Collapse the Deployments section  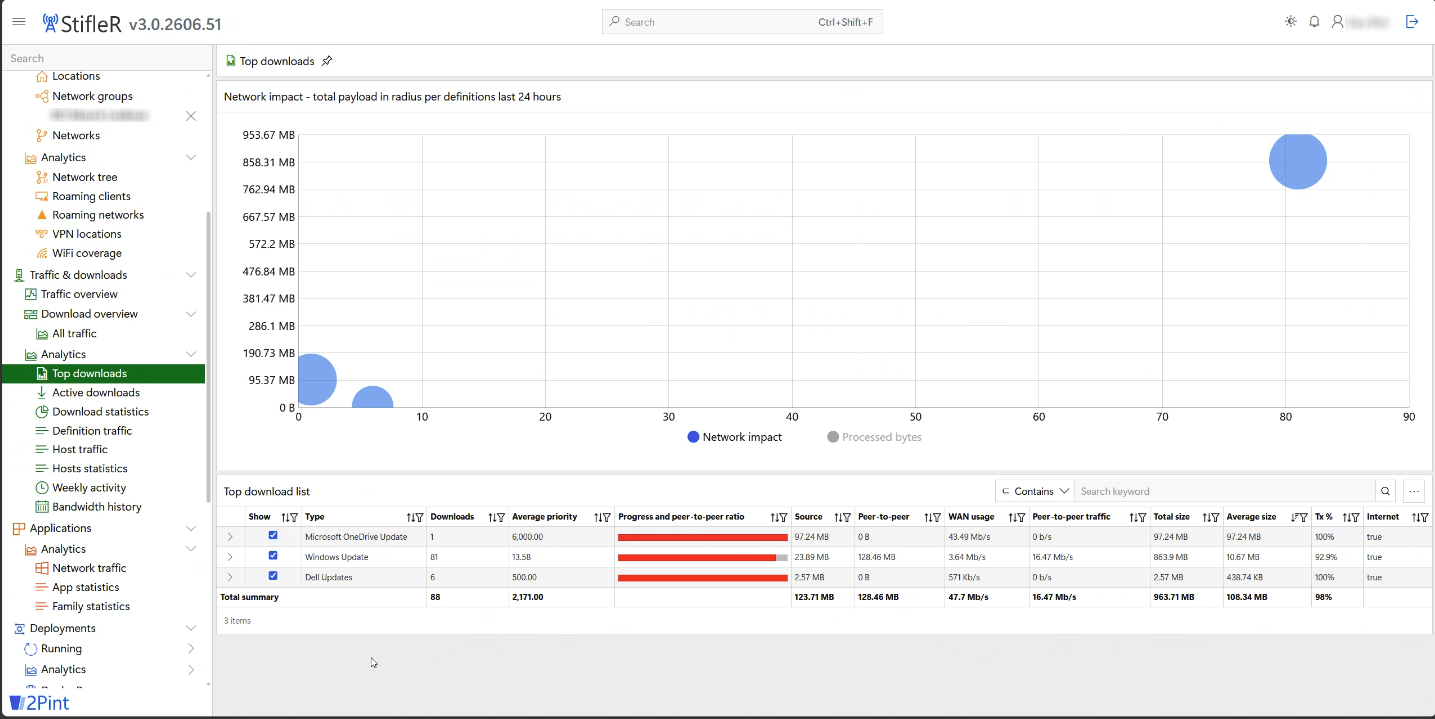[x=191, y=628]
